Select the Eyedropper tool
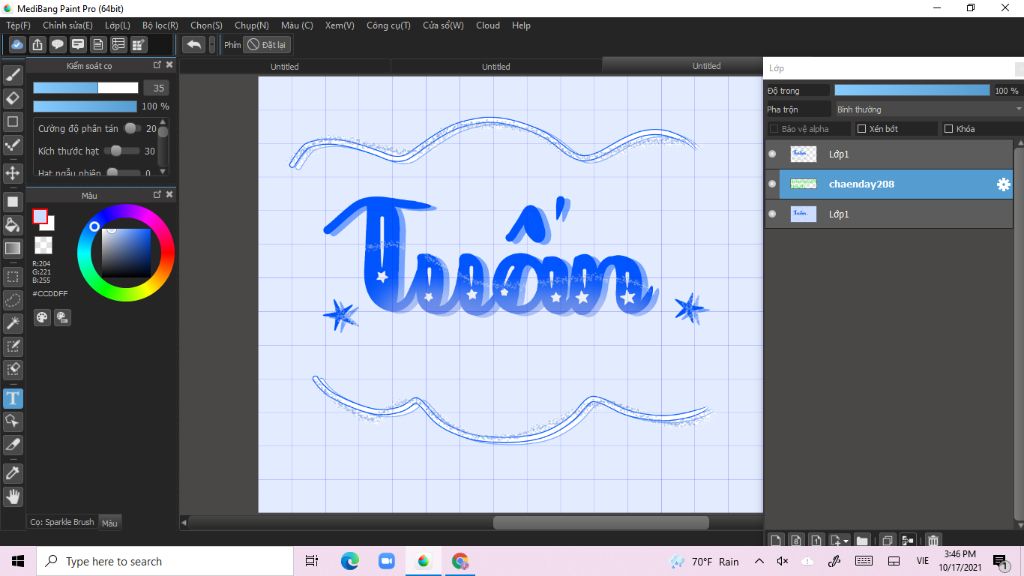 [x=12, y=473]
